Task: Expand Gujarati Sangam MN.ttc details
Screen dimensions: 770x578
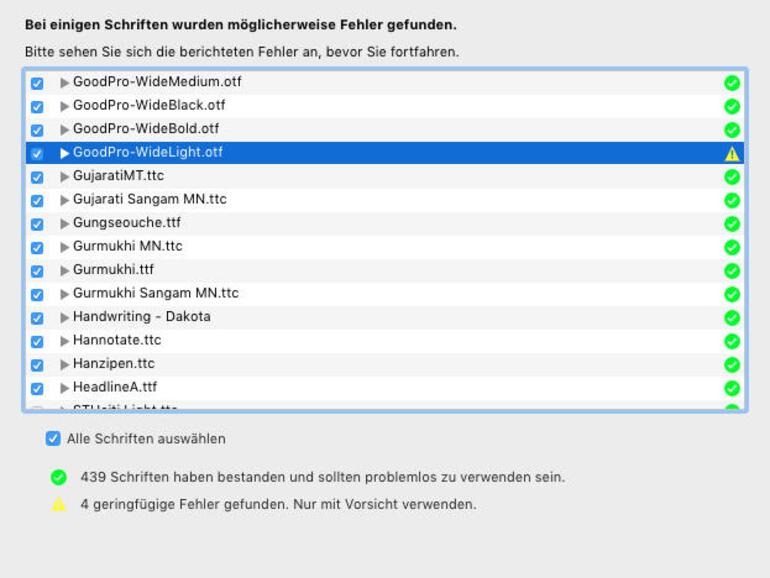Action: [x=65, y=200]
